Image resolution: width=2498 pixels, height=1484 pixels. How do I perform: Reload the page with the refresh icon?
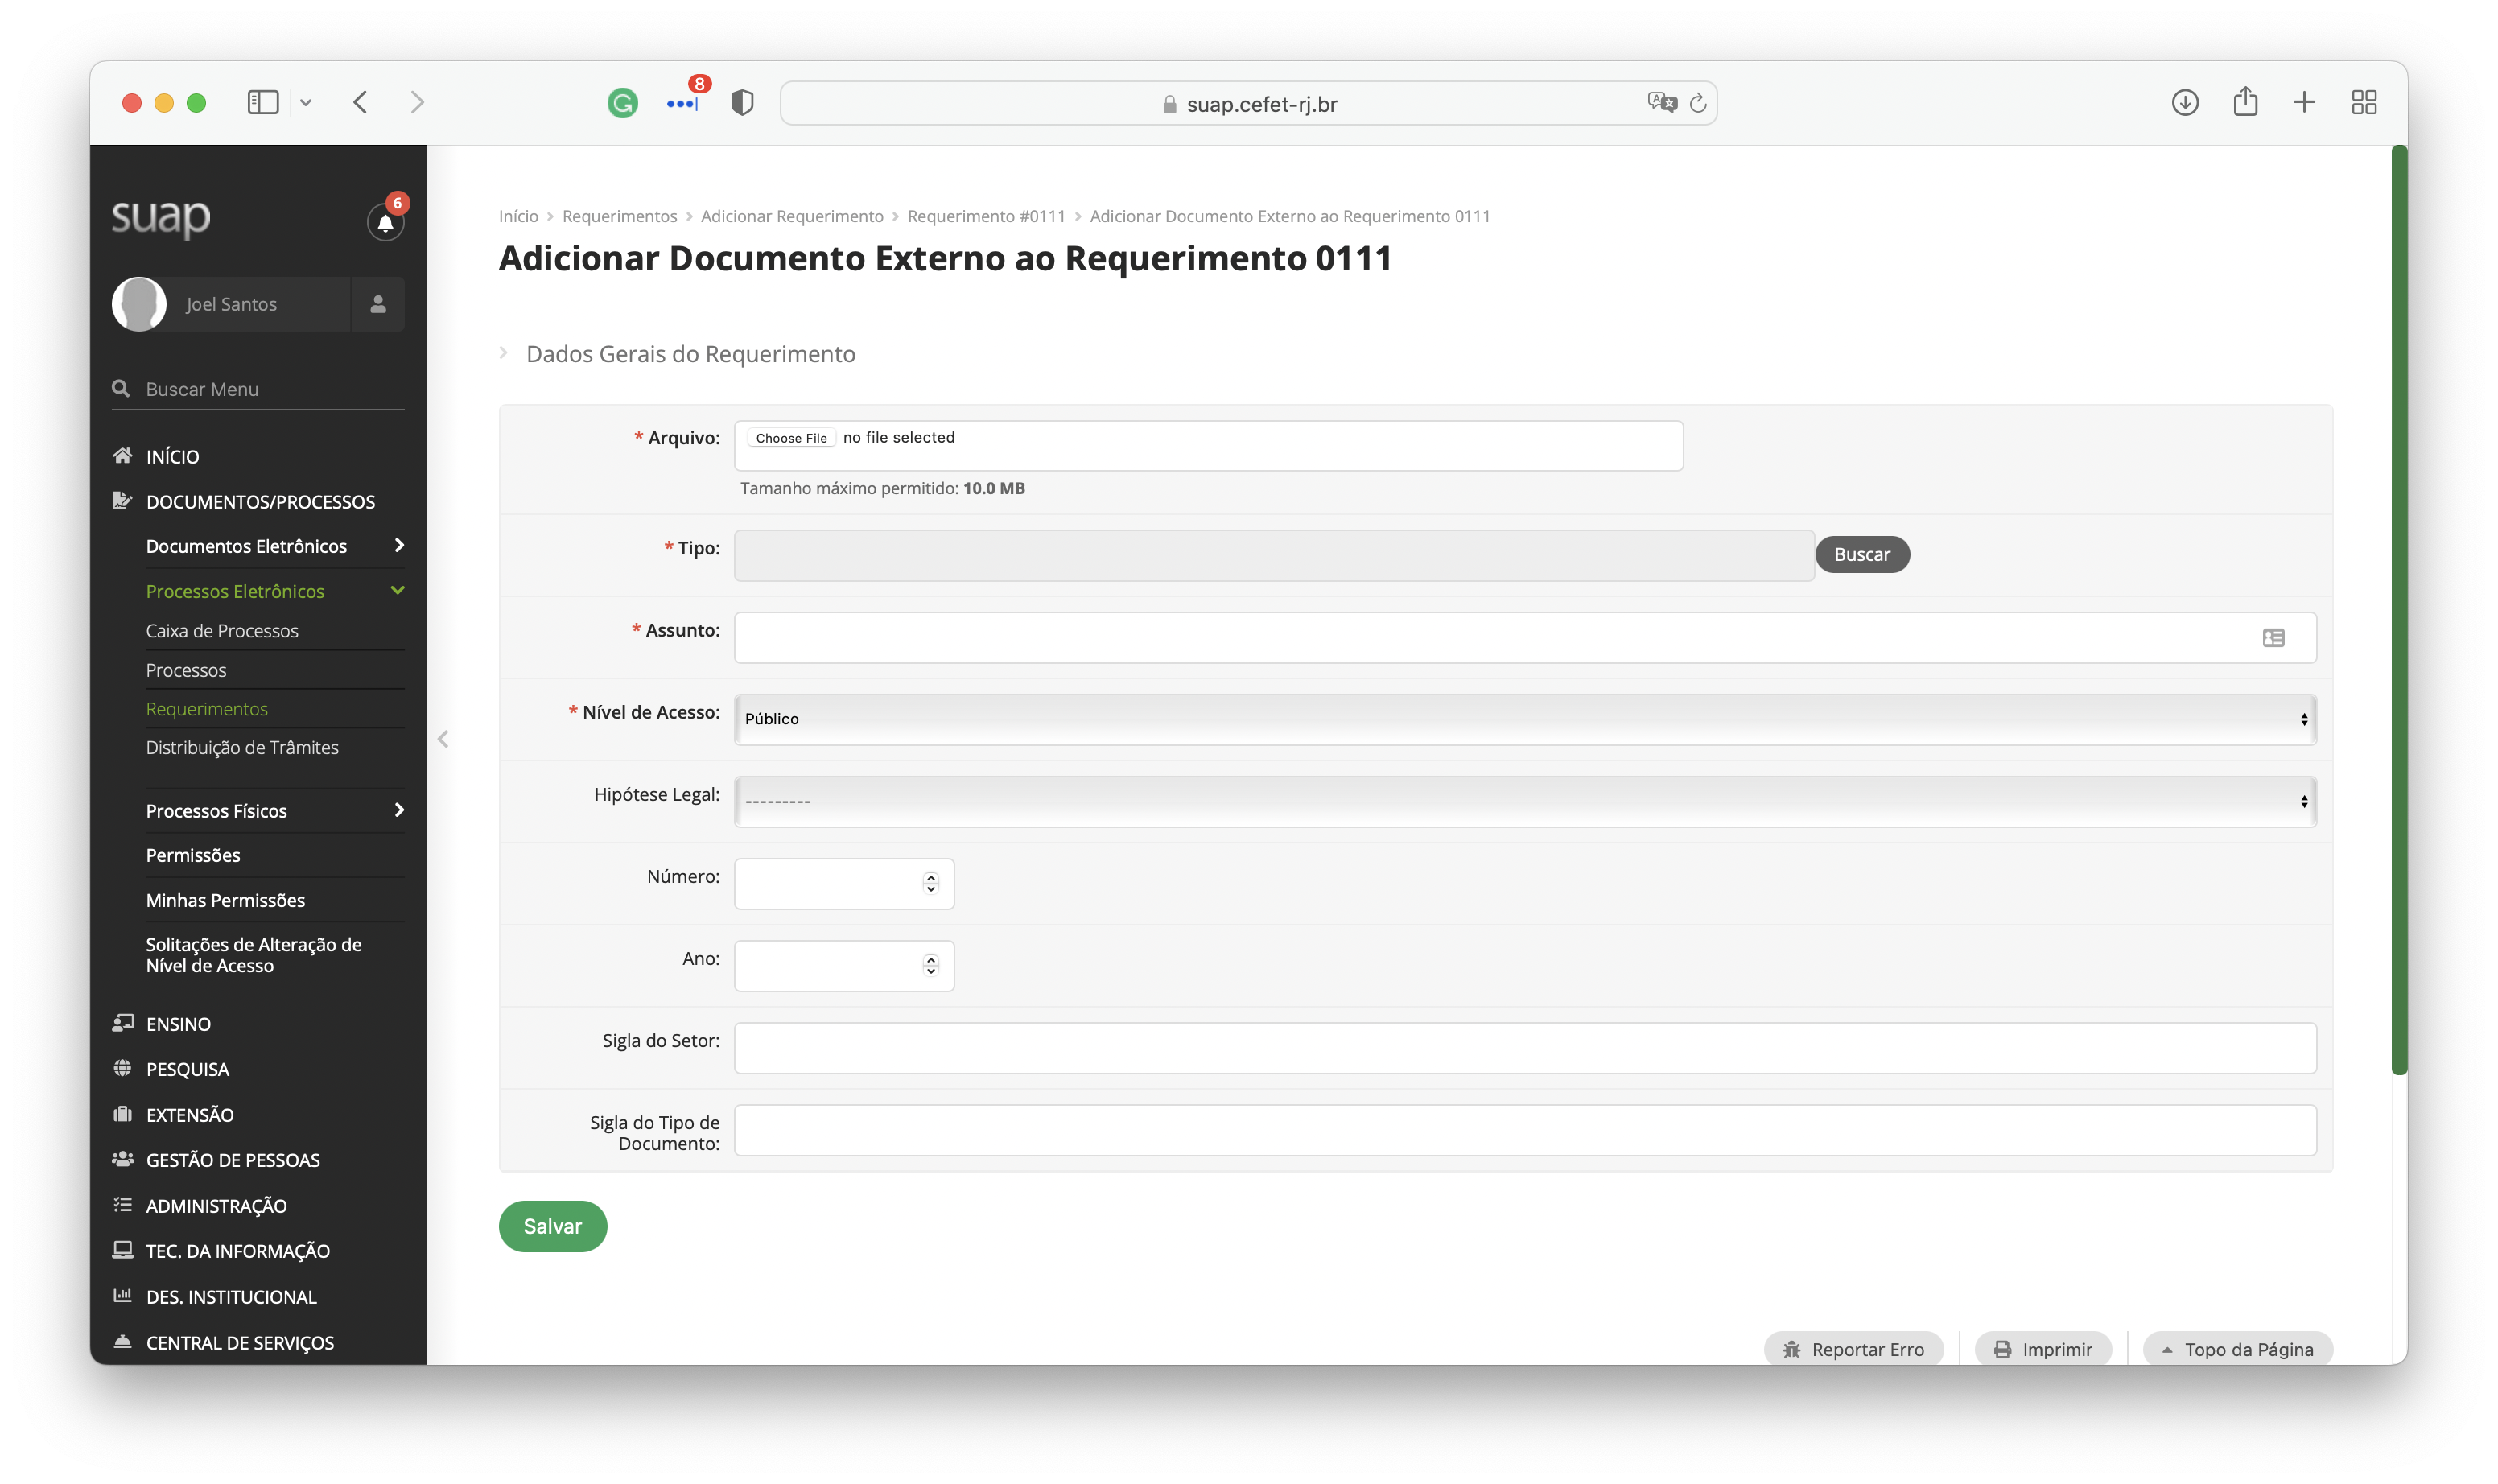point(1698,103)
